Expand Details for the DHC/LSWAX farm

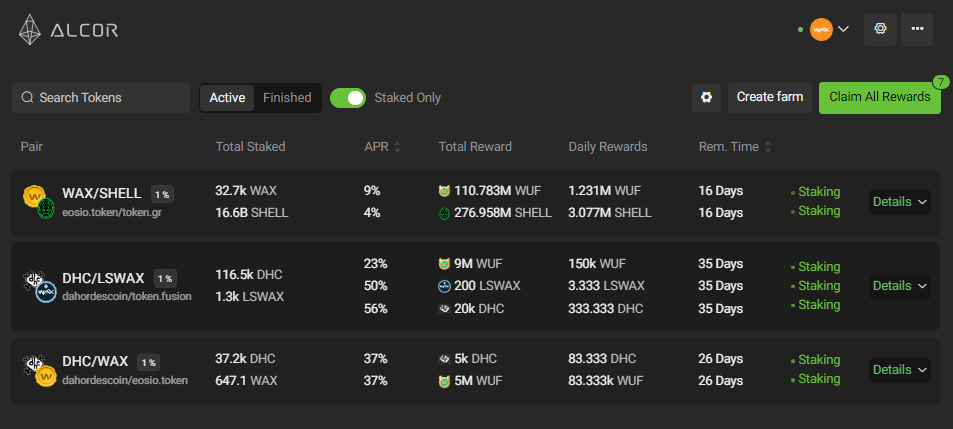pos(900,286)
